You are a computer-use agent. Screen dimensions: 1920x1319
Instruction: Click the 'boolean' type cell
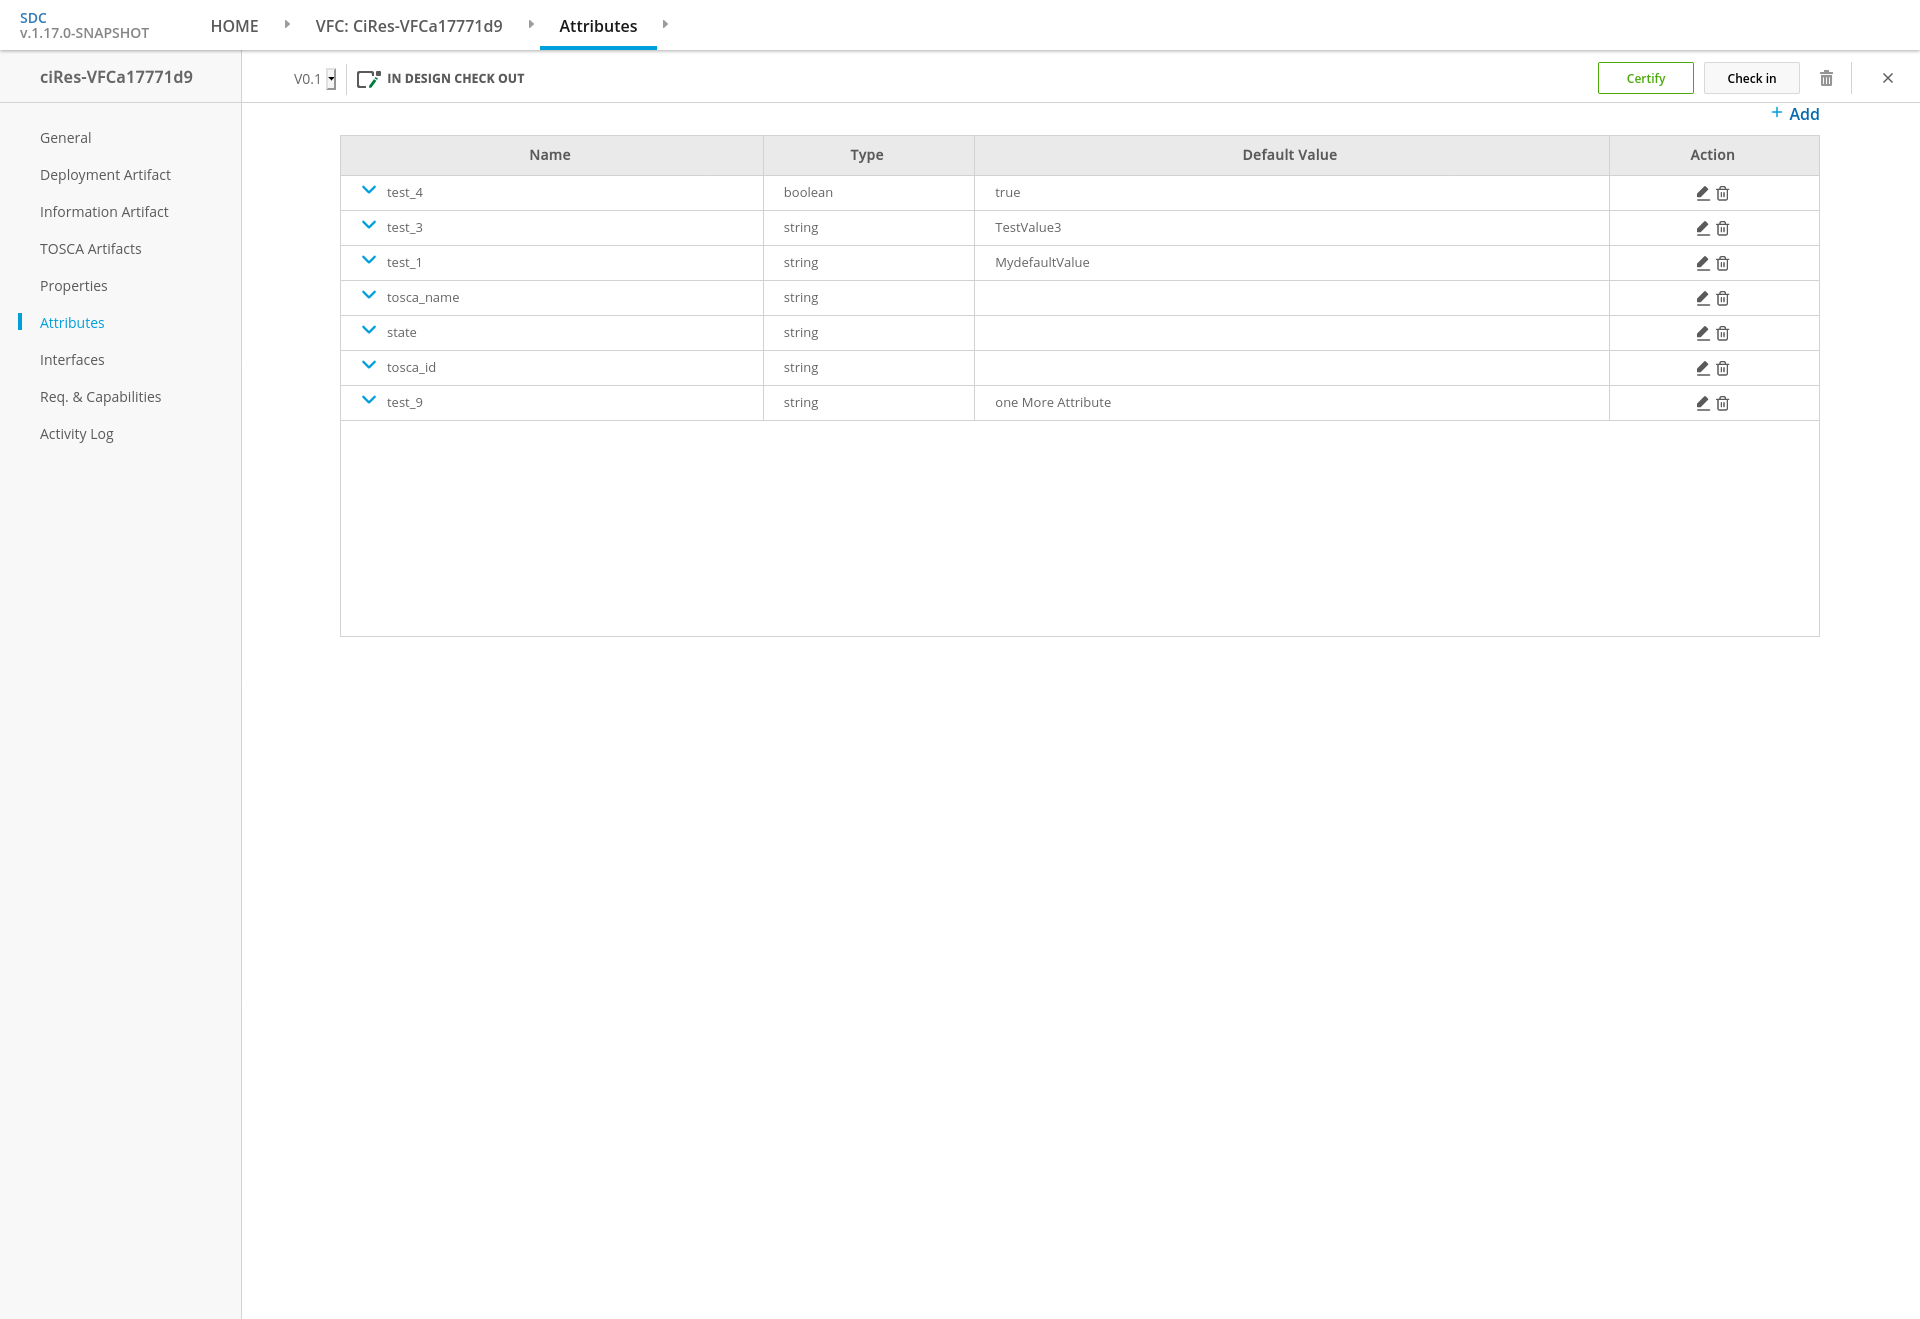click(868, 193)
